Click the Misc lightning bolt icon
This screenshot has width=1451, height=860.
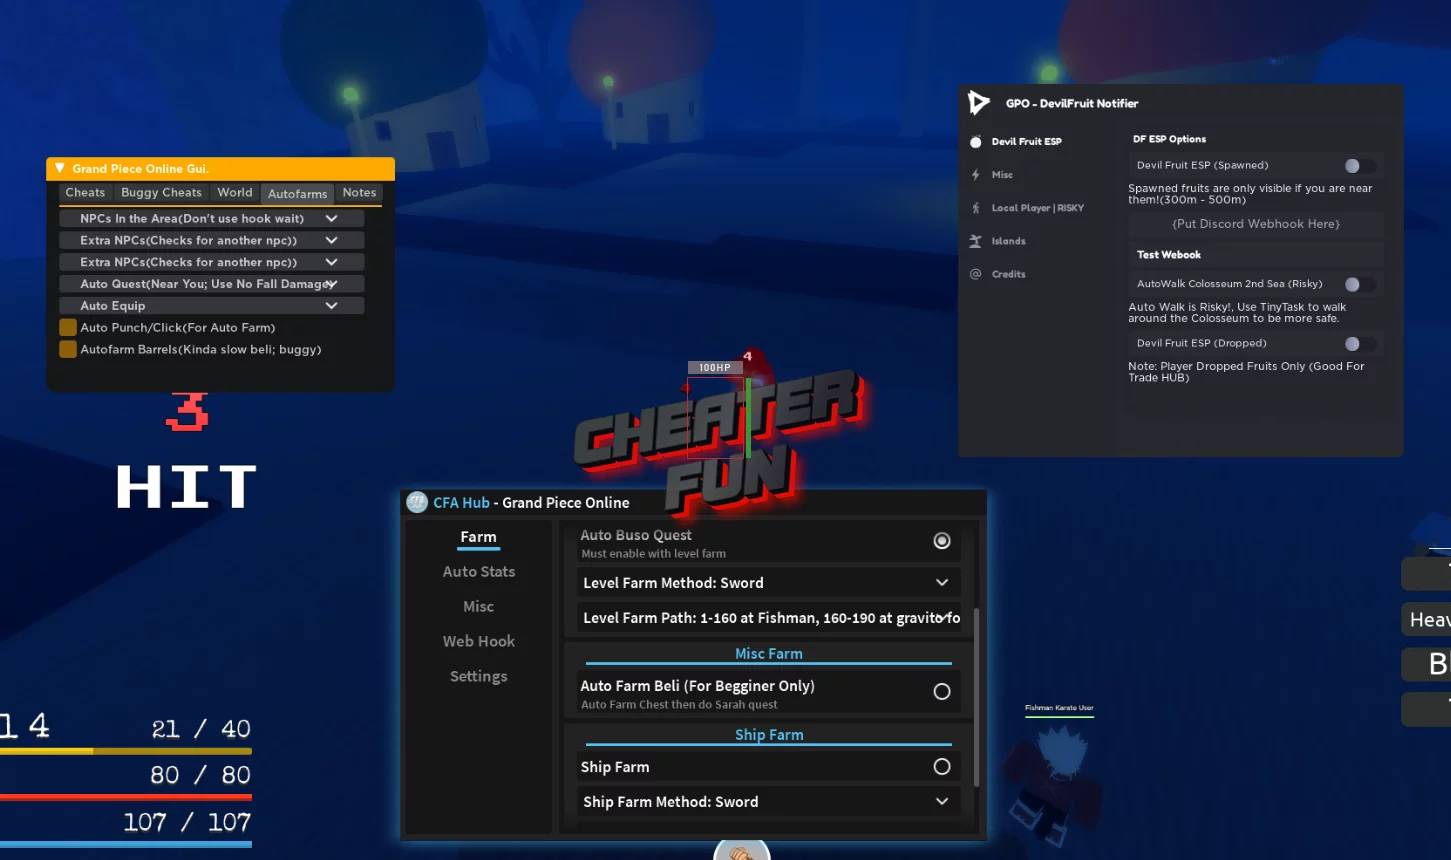click(x=976, y=175)
